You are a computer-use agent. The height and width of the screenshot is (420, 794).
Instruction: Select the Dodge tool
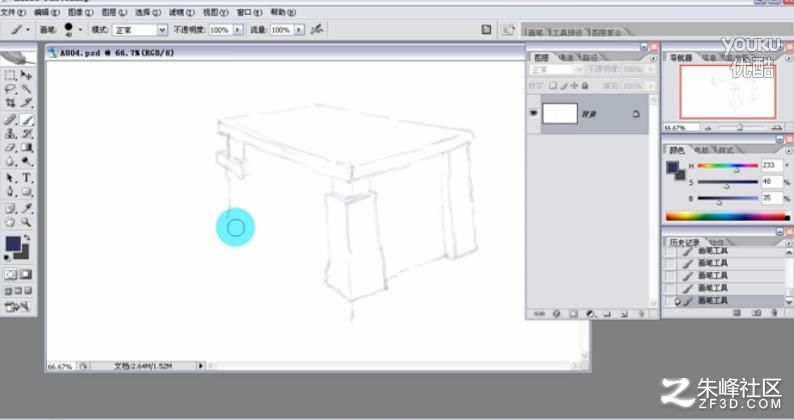[x=26, y=162]
